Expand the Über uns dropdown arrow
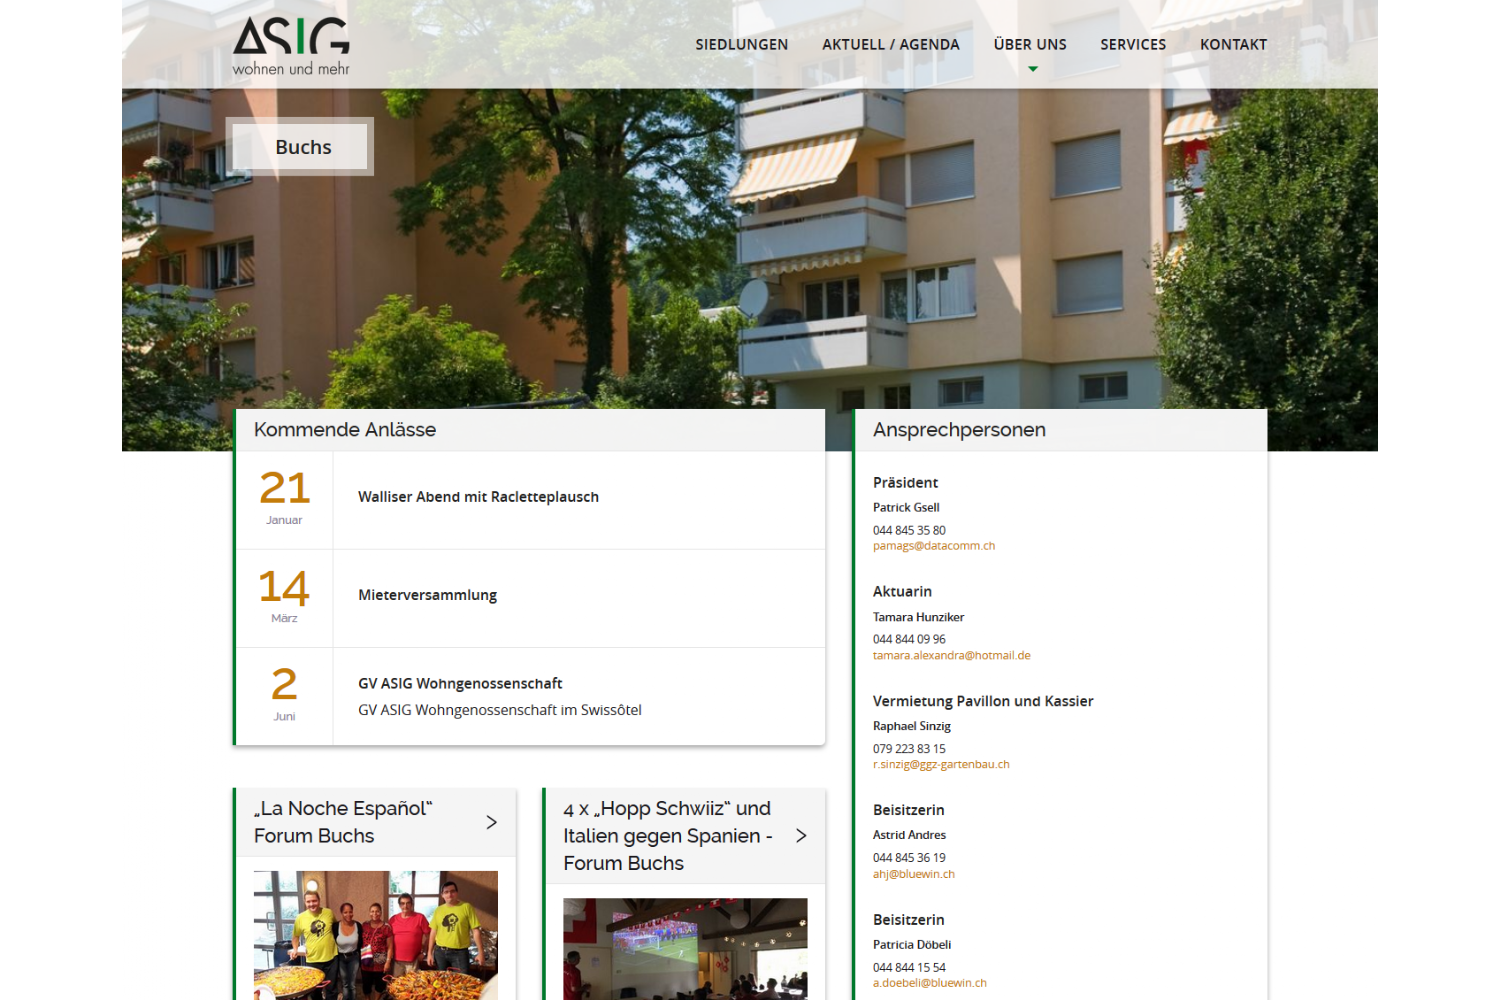The width and height of the screenshot is (1500, 1000). [x=1033, y=69]
